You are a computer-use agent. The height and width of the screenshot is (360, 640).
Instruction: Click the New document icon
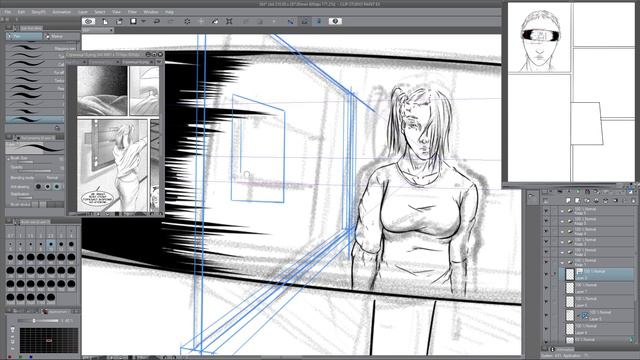pos(105,21)
